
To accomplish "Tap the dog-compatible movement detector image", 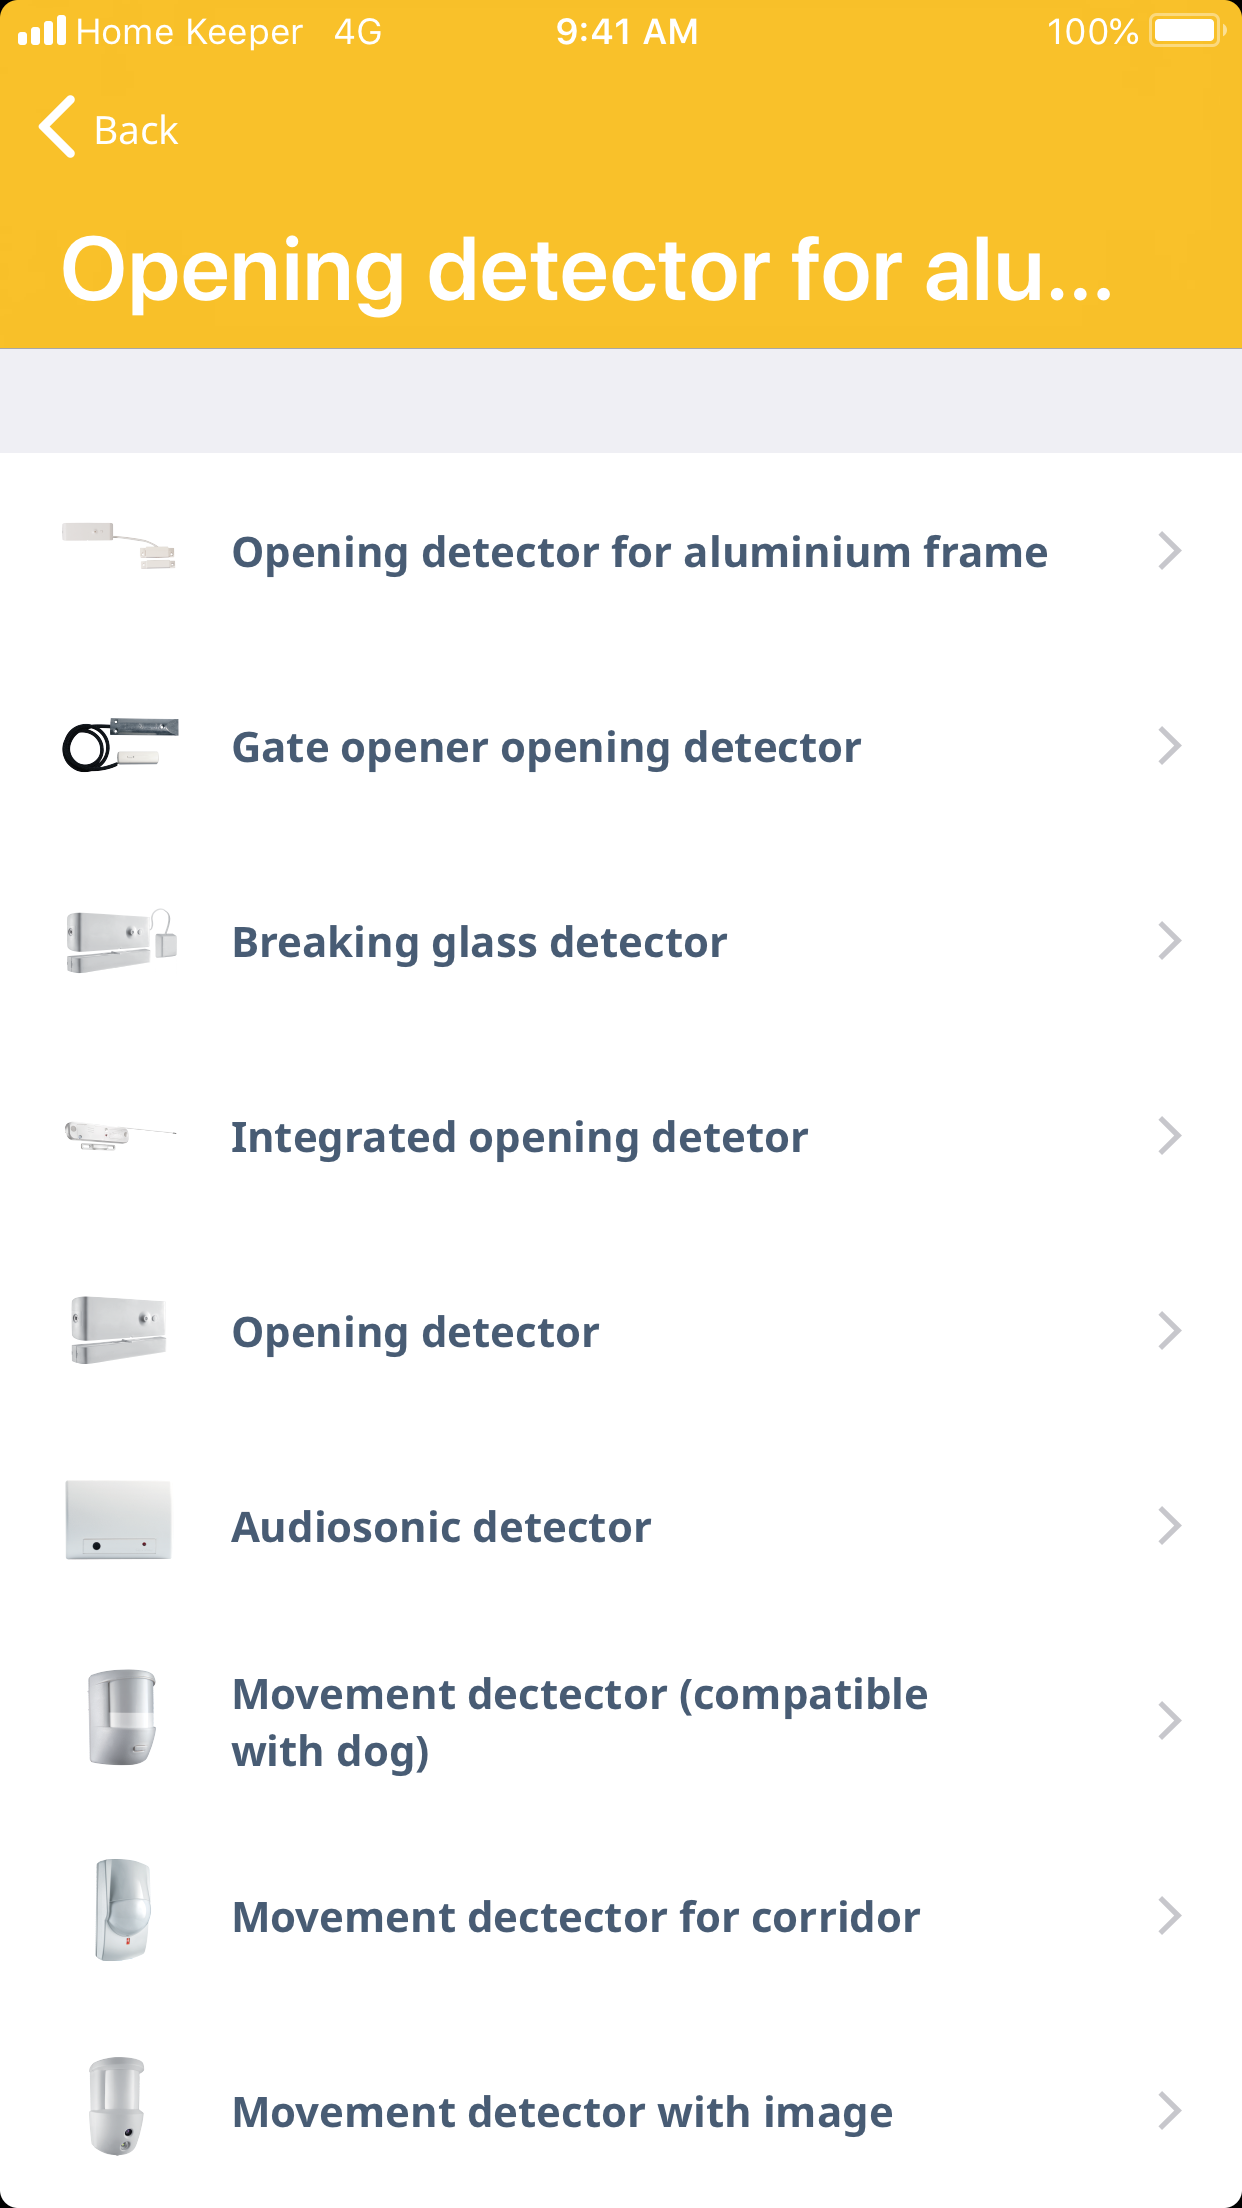I will tap(122, 1716).
